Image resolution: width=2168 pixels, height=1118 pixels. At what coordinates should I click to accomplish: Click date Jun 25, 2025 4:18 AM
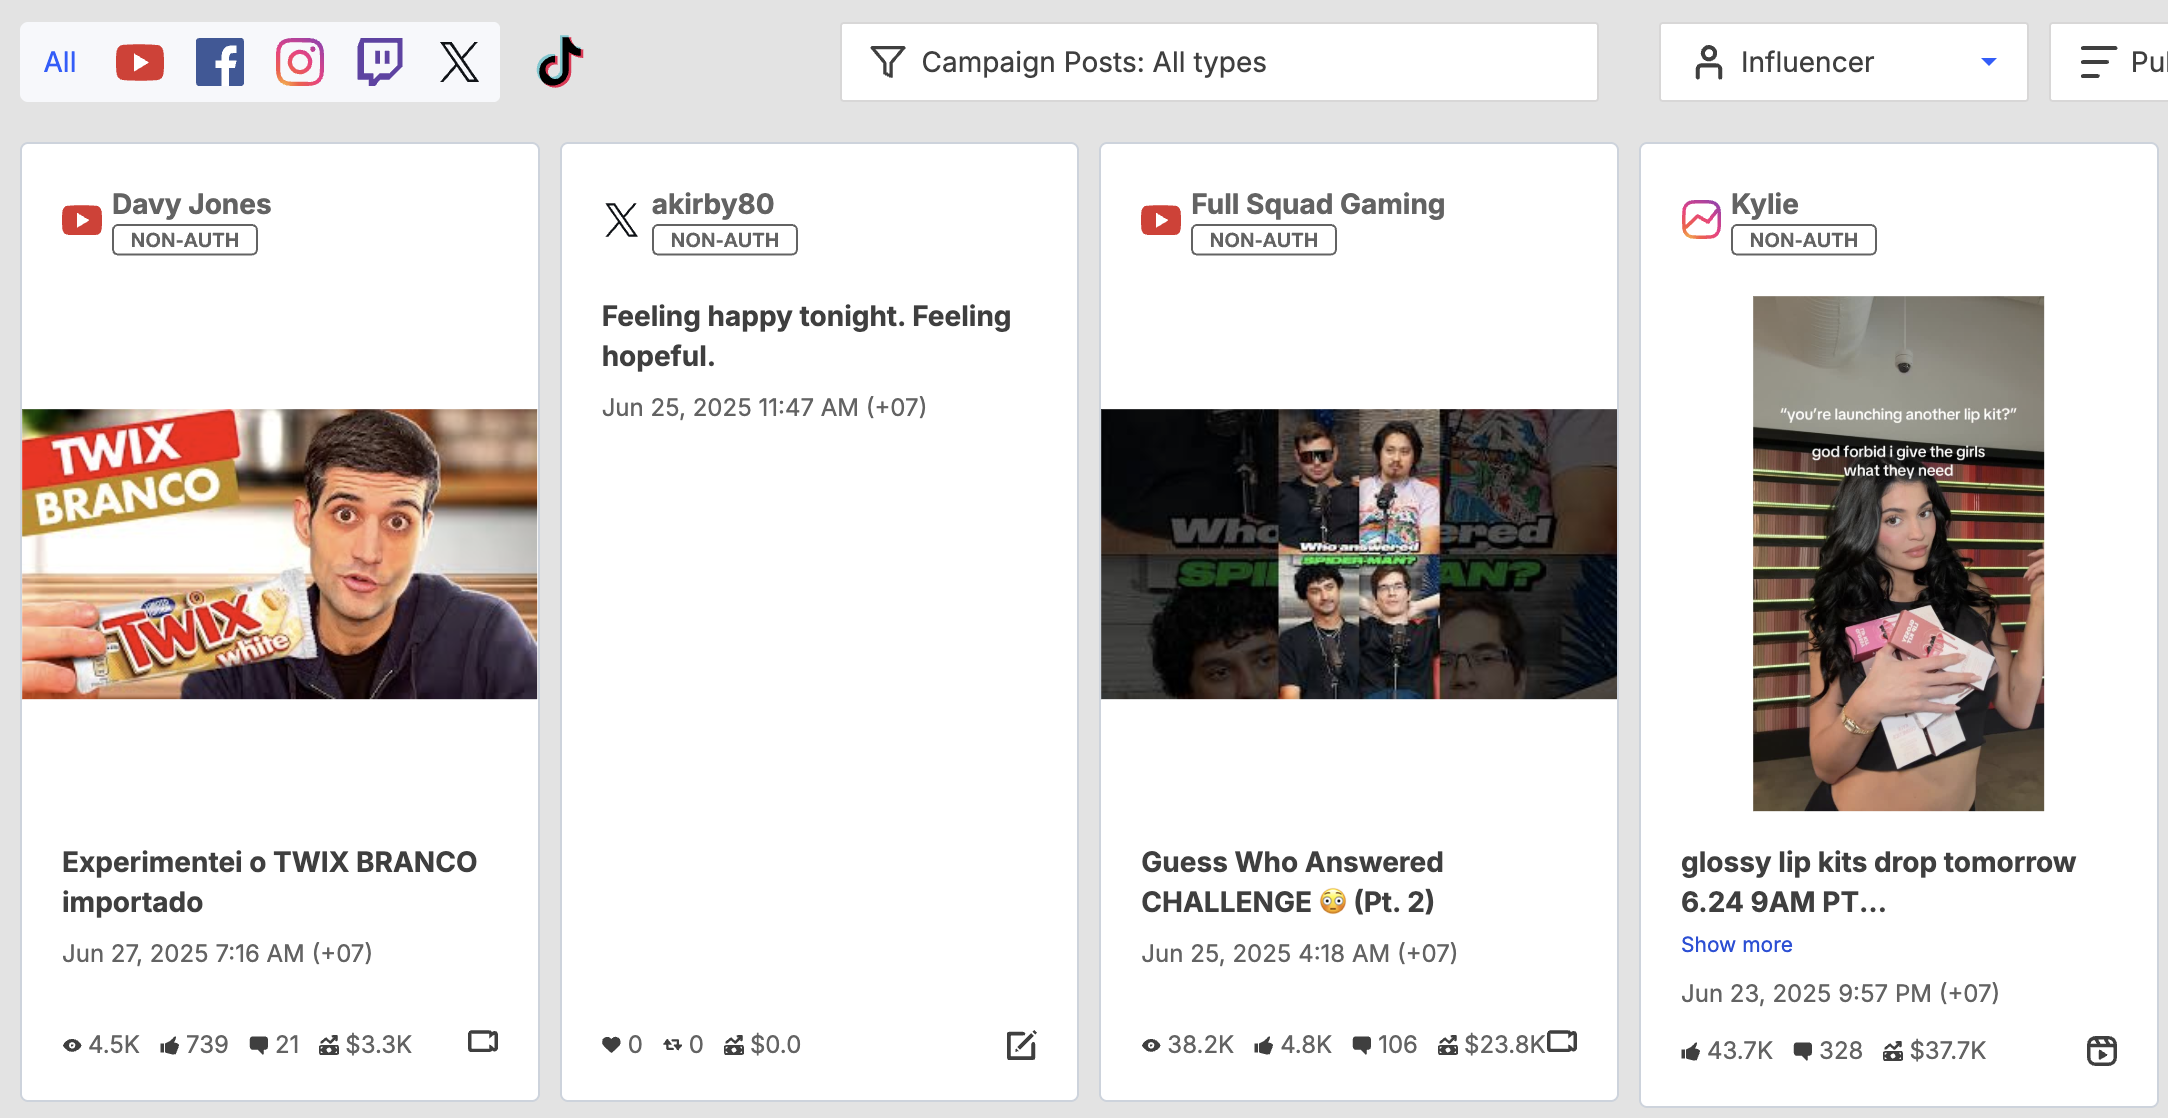click(x=1299, y=954)
